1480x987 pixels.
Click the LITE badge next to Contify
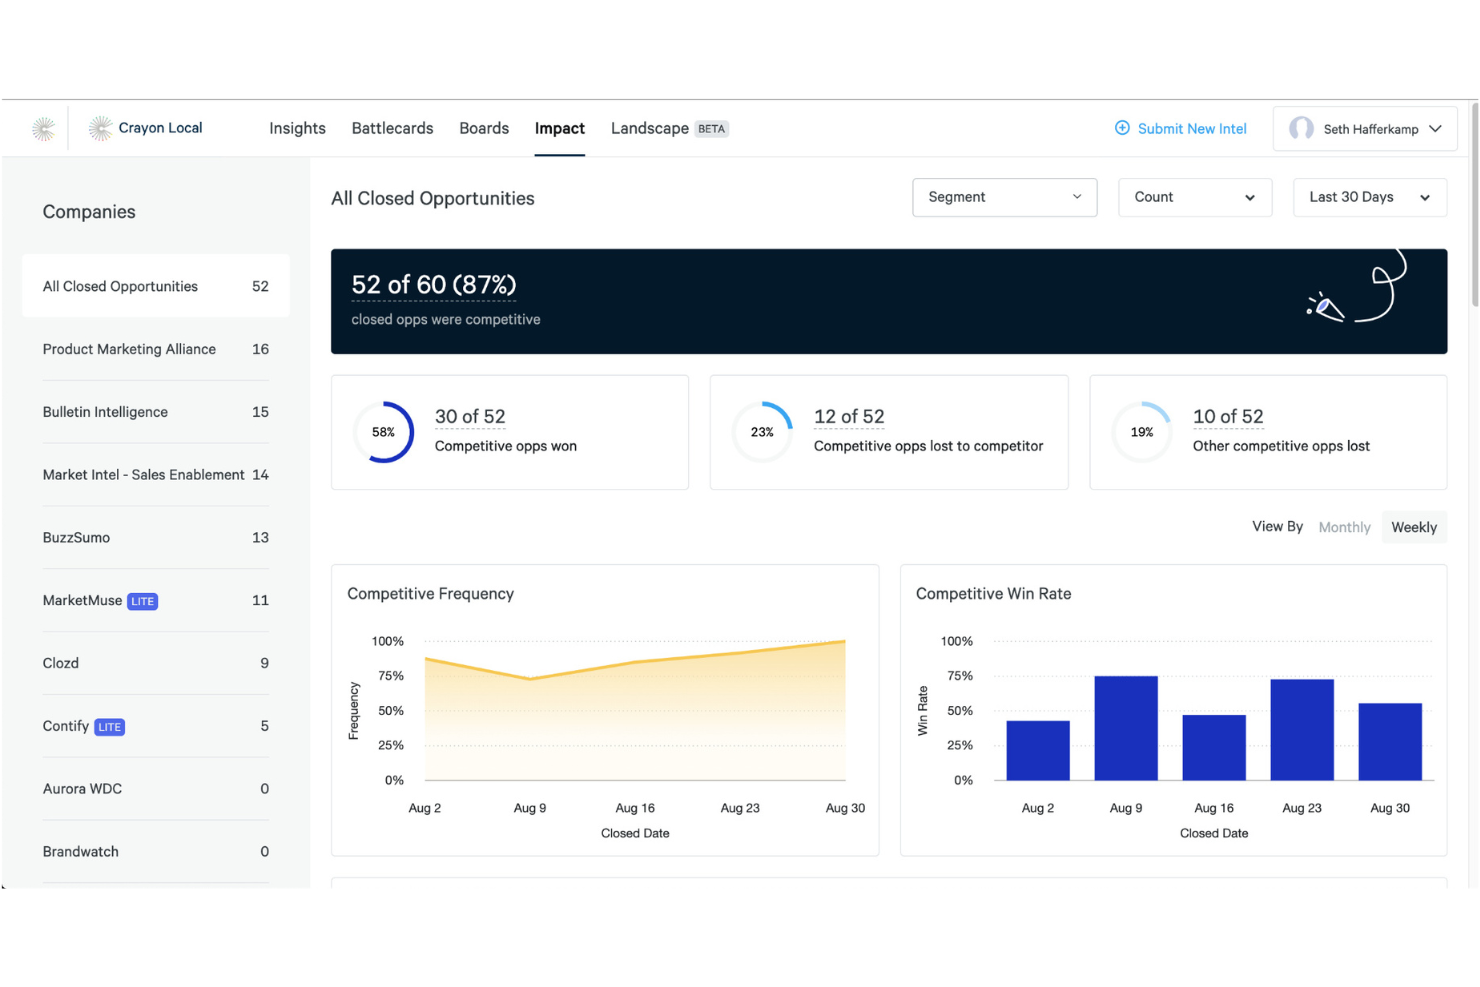tap(110, 727)
